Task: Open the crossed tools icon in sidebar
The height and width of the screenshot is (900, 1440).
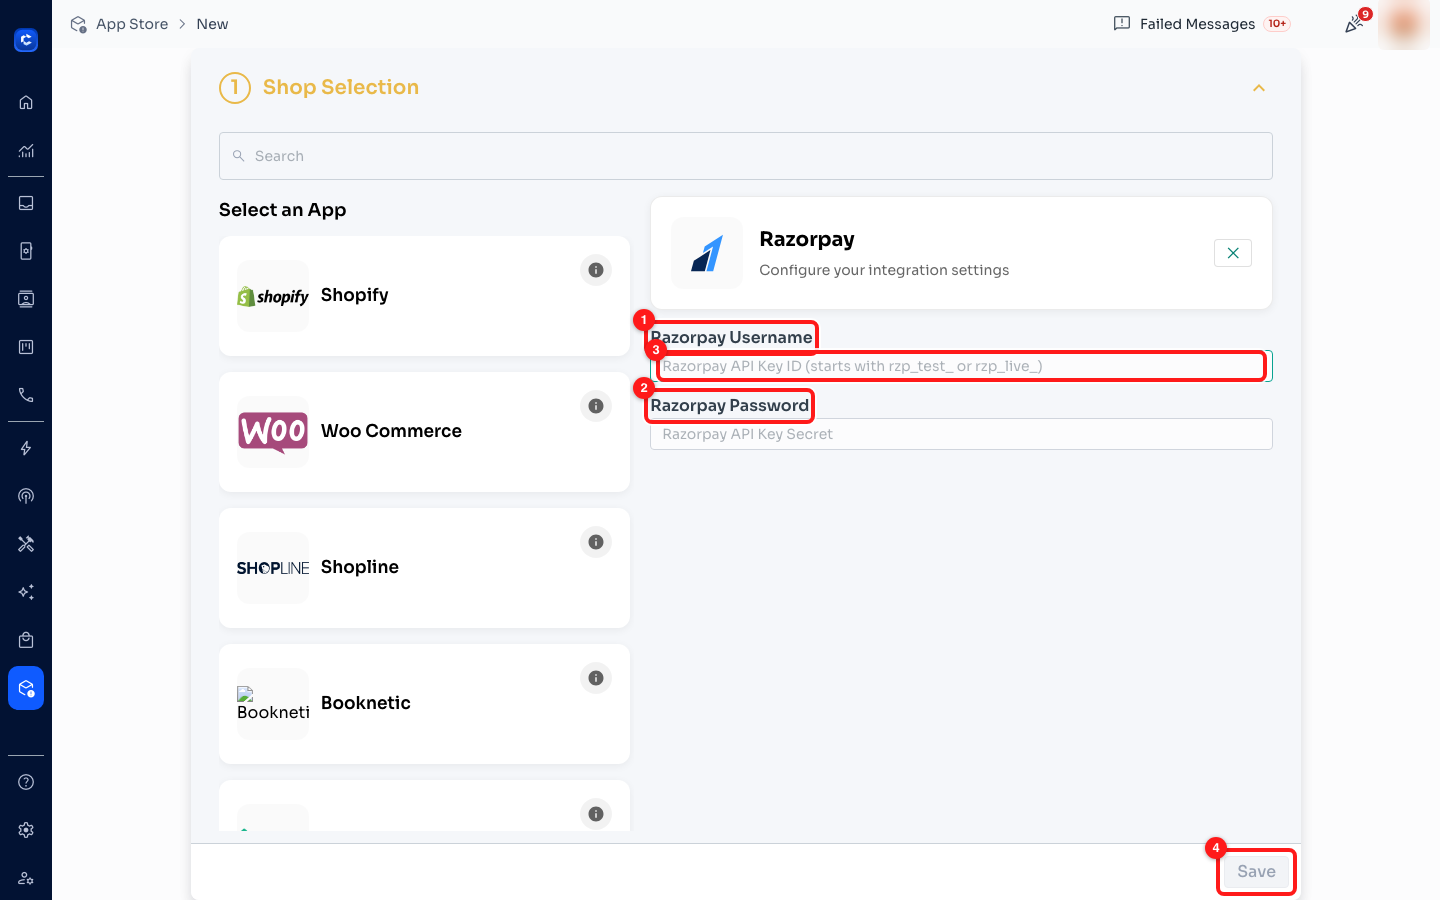Action: [26, 544]
